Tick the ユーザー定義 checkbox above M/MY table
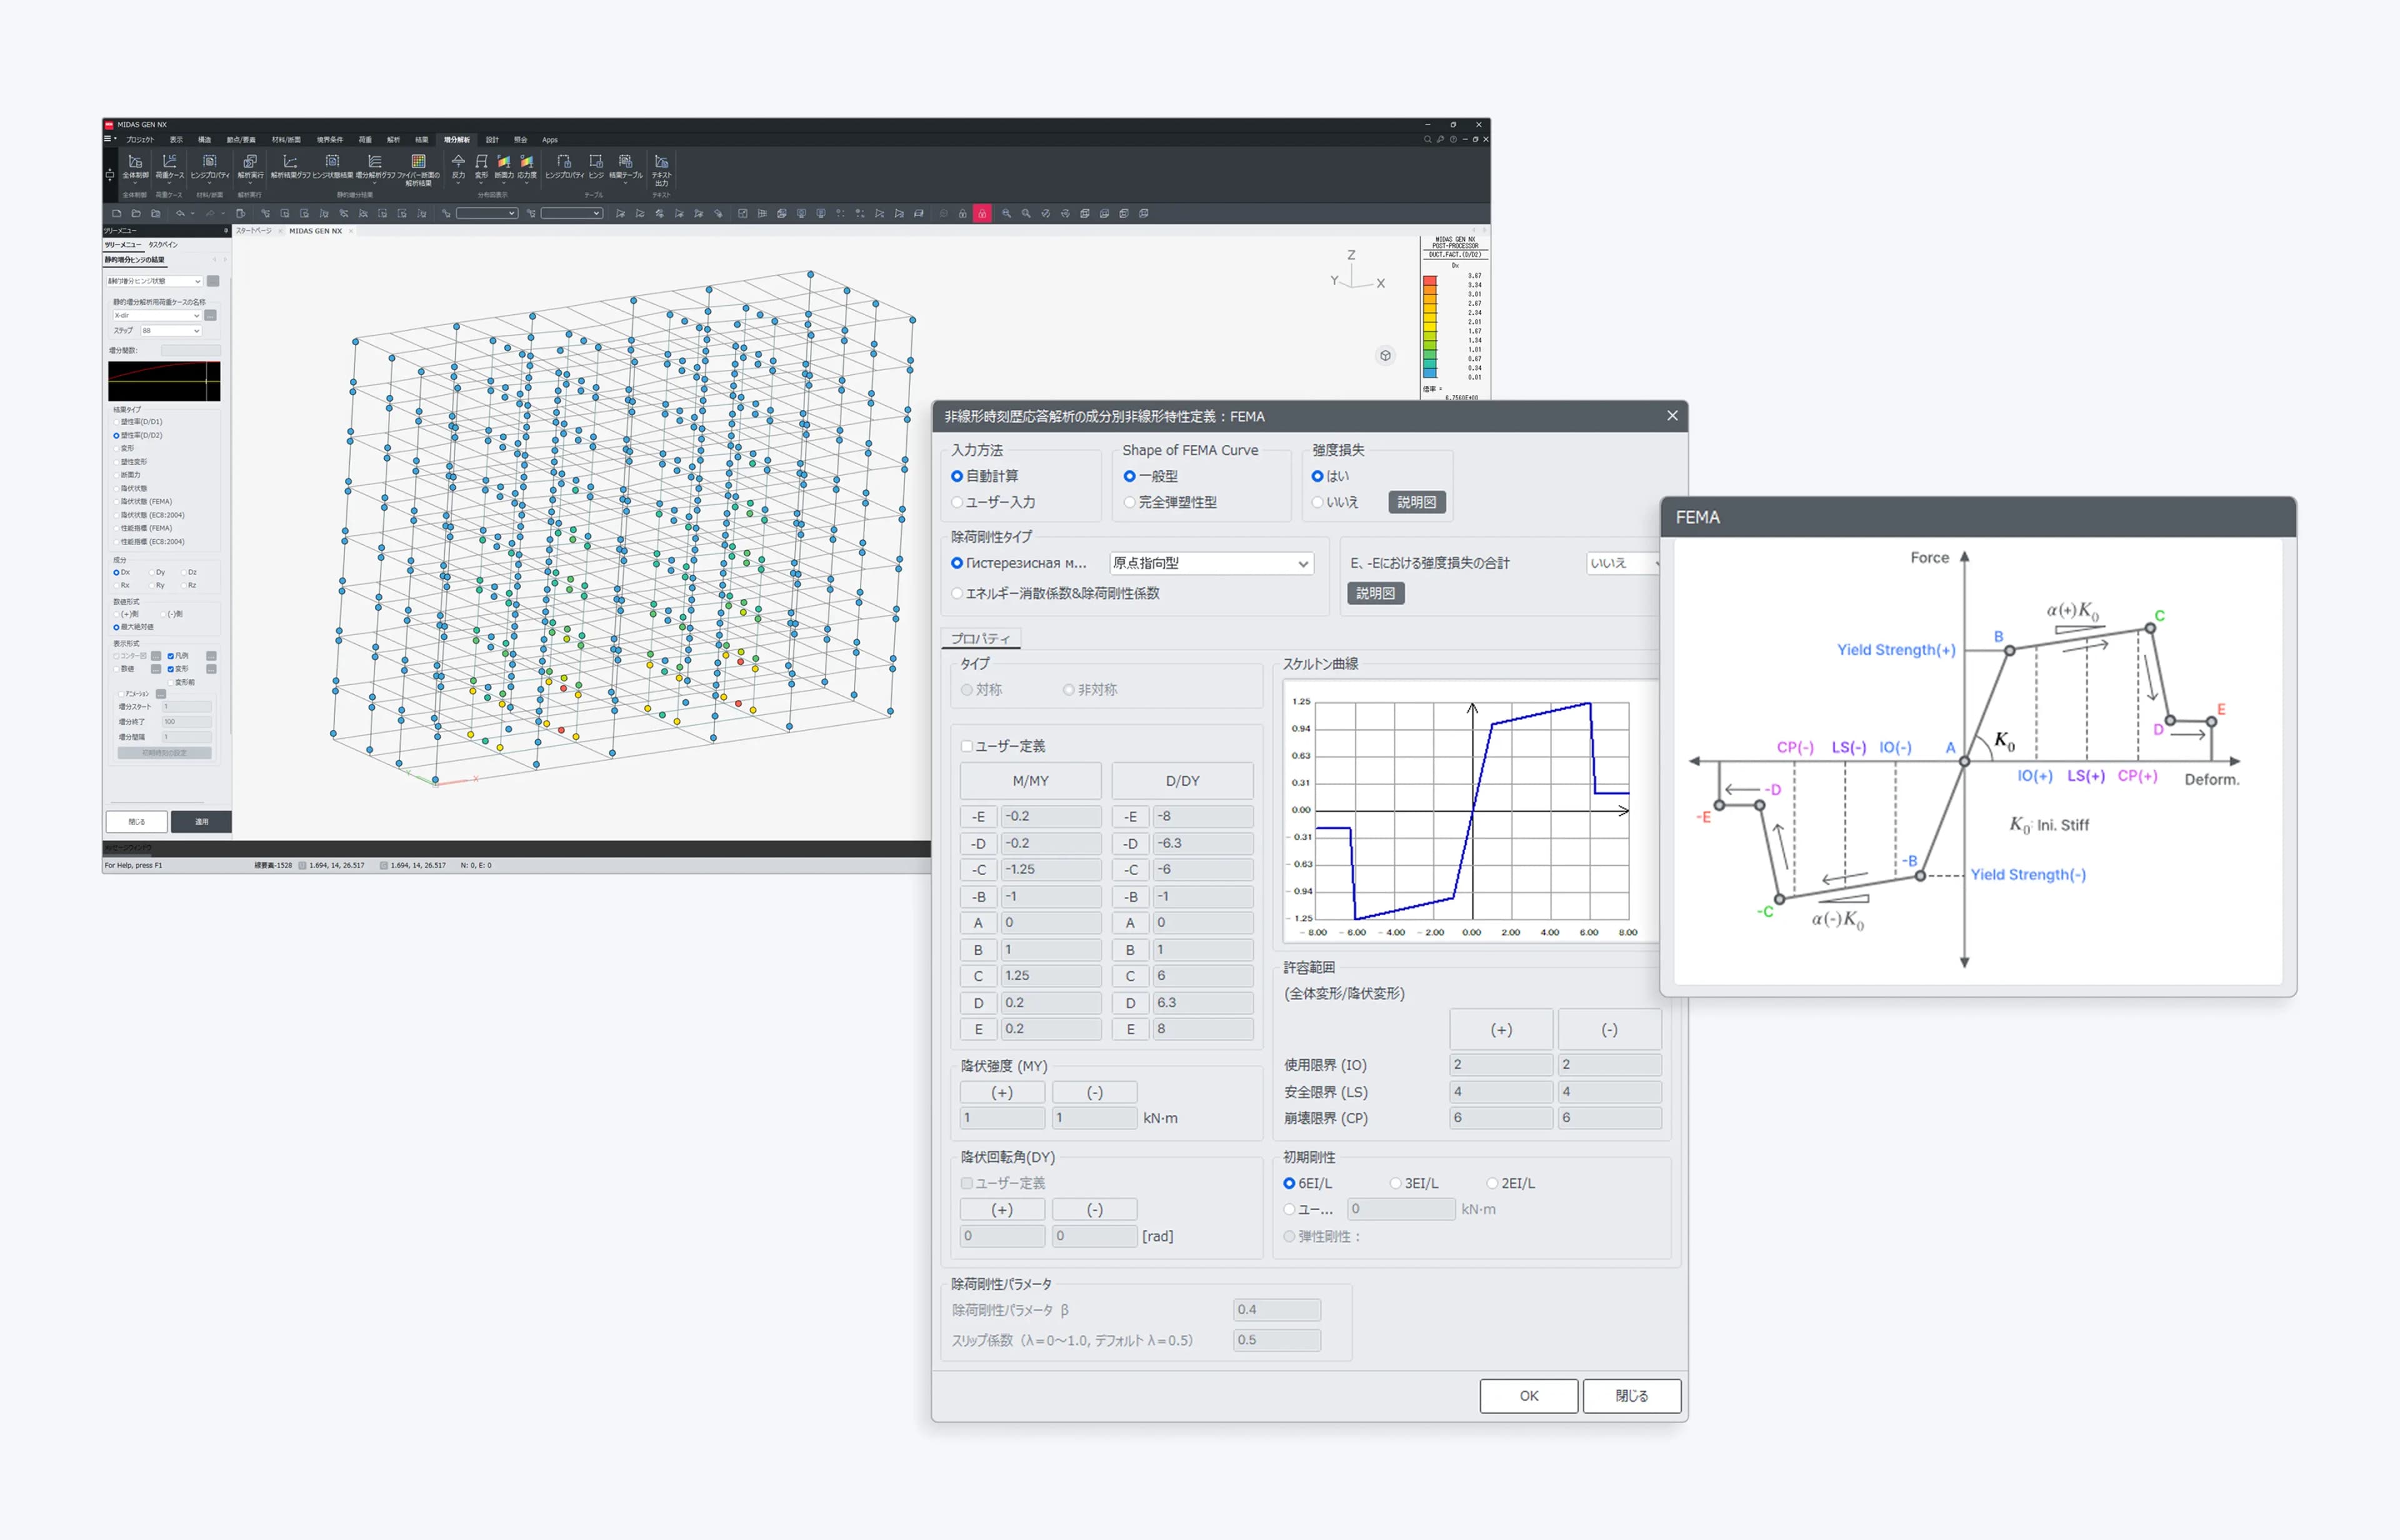This screenshot has width=2400, height=1540. point(967,746)
